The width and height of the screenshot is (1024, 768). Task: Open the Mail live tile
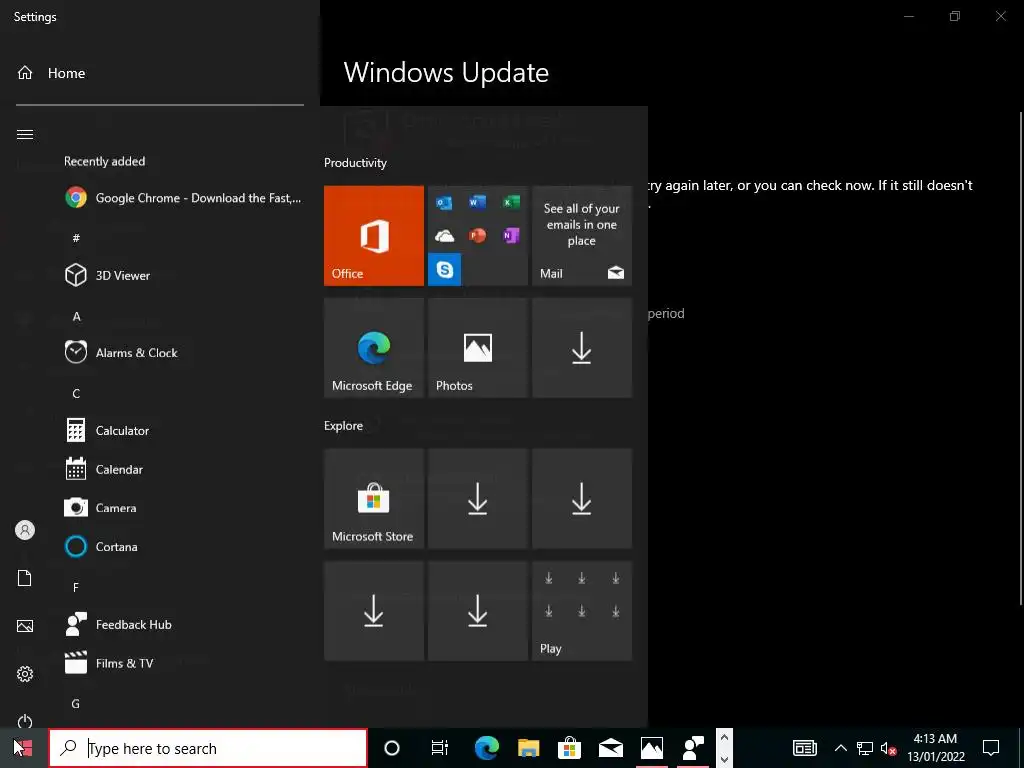pos(582,236)
